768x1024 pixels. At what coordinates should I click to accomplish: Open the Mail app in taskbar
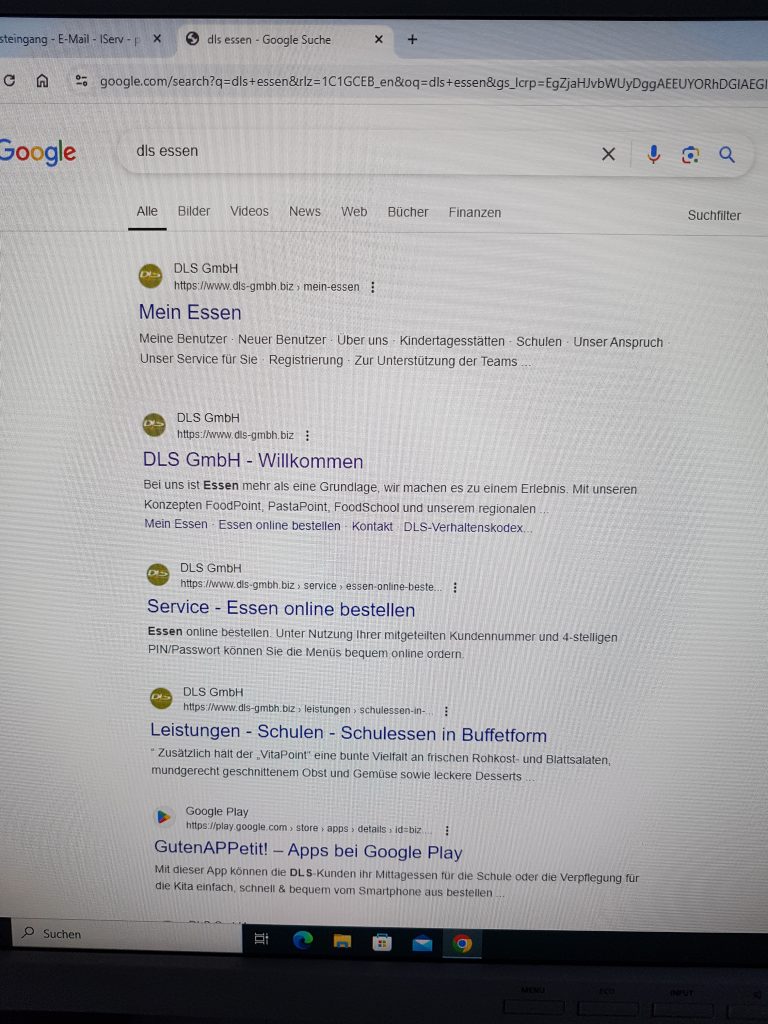pyautogui.click(x=422, y=943)
